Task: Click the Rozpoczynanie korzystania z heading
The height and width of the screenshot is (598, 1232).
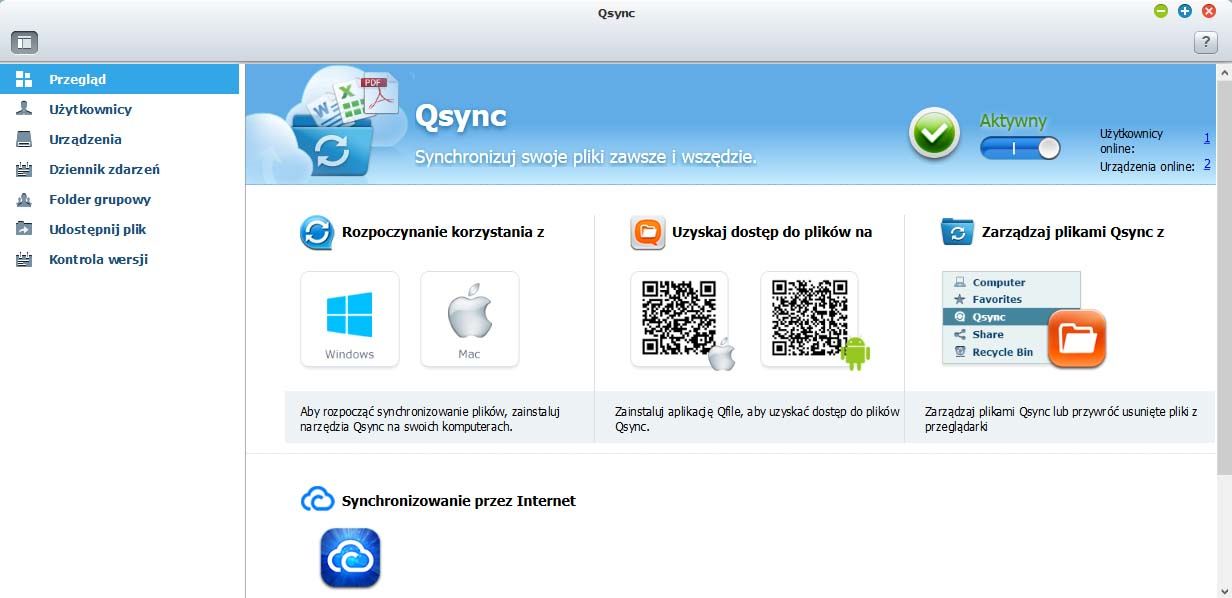Action: pyautogui.click(x=443, y=232)
